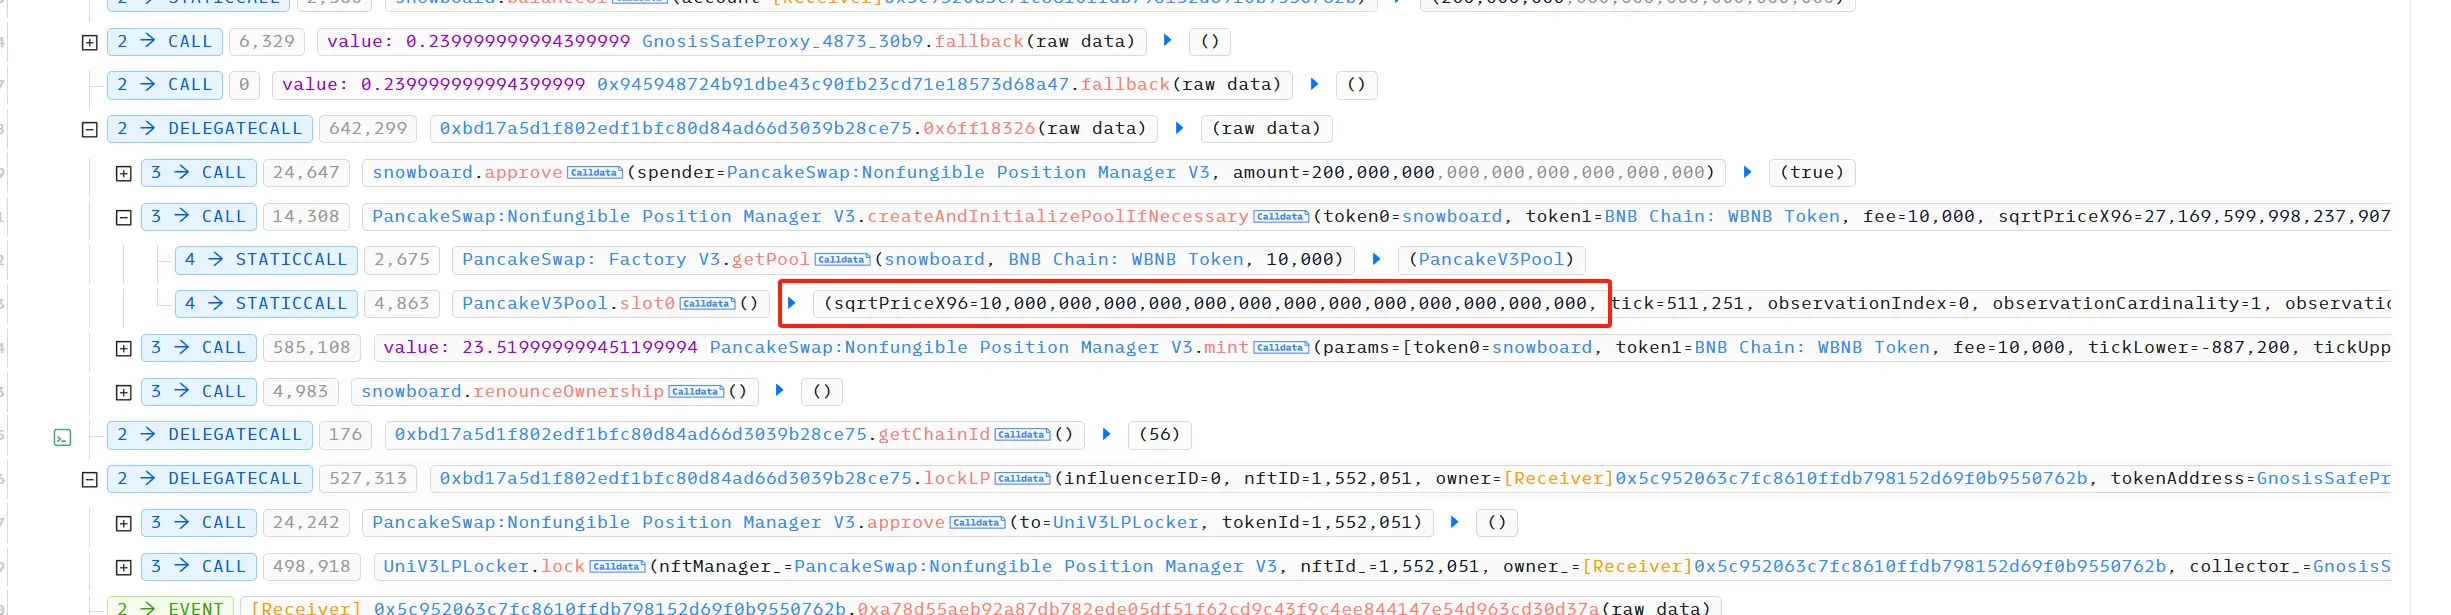Collapse the lockLP DELEGATECALL row
Image resolution: width=2451 pixels, height=615 pixels.
(x=89, y=479)
